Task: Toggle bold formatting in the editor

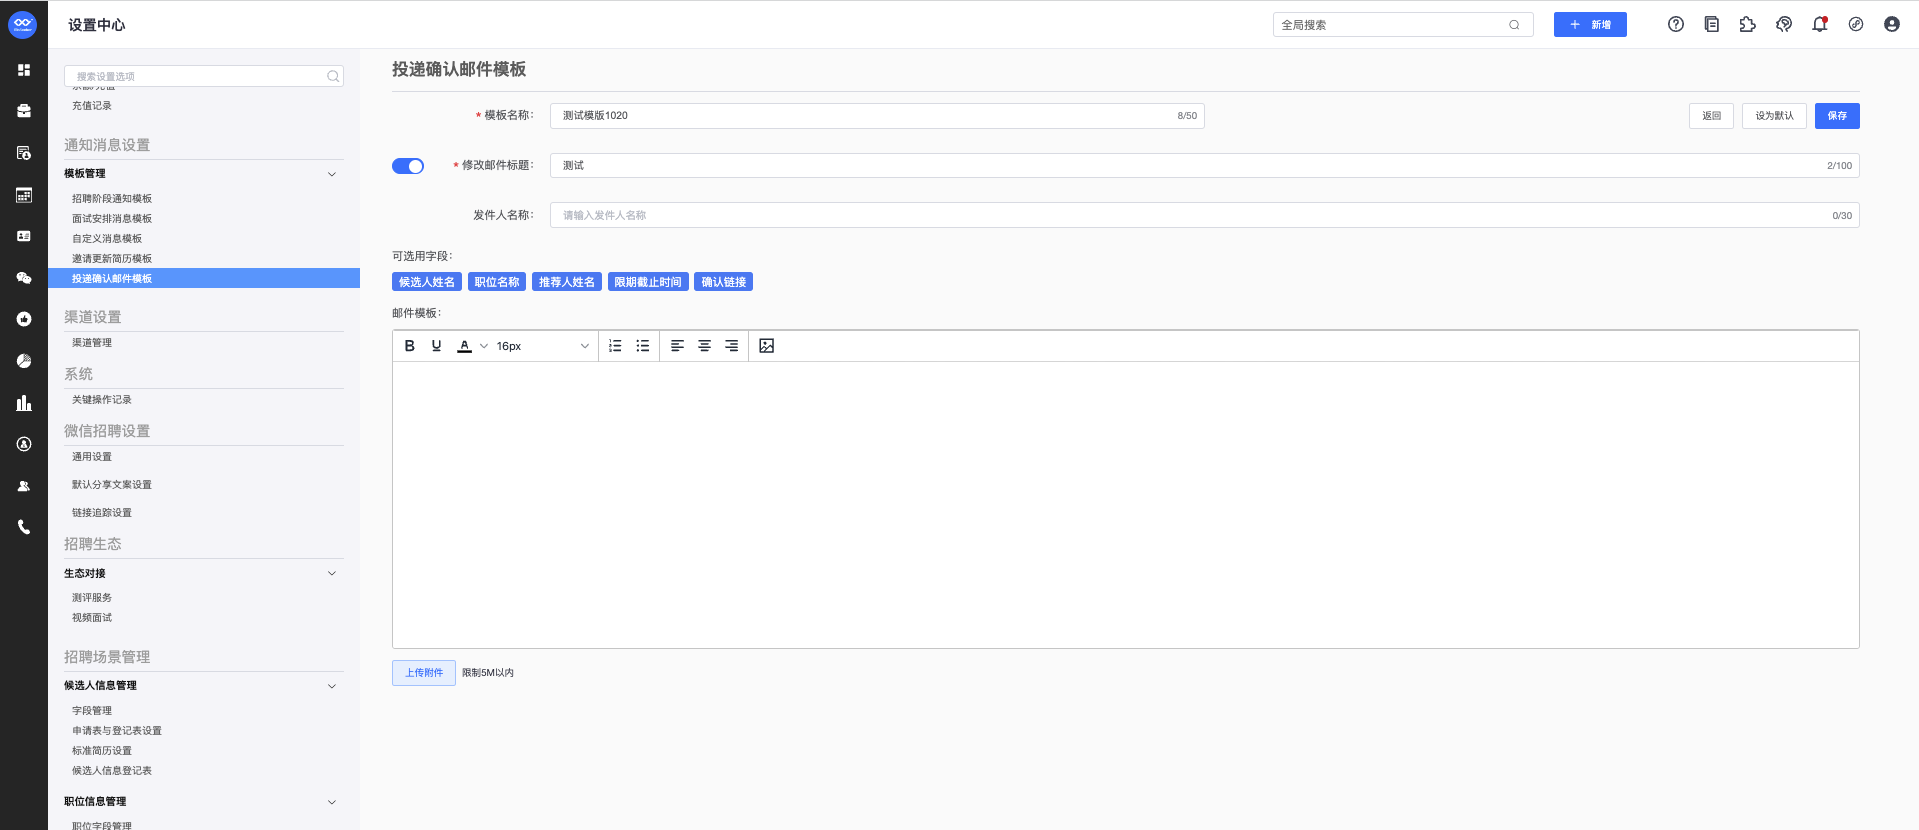Action: tap(409, 346)
